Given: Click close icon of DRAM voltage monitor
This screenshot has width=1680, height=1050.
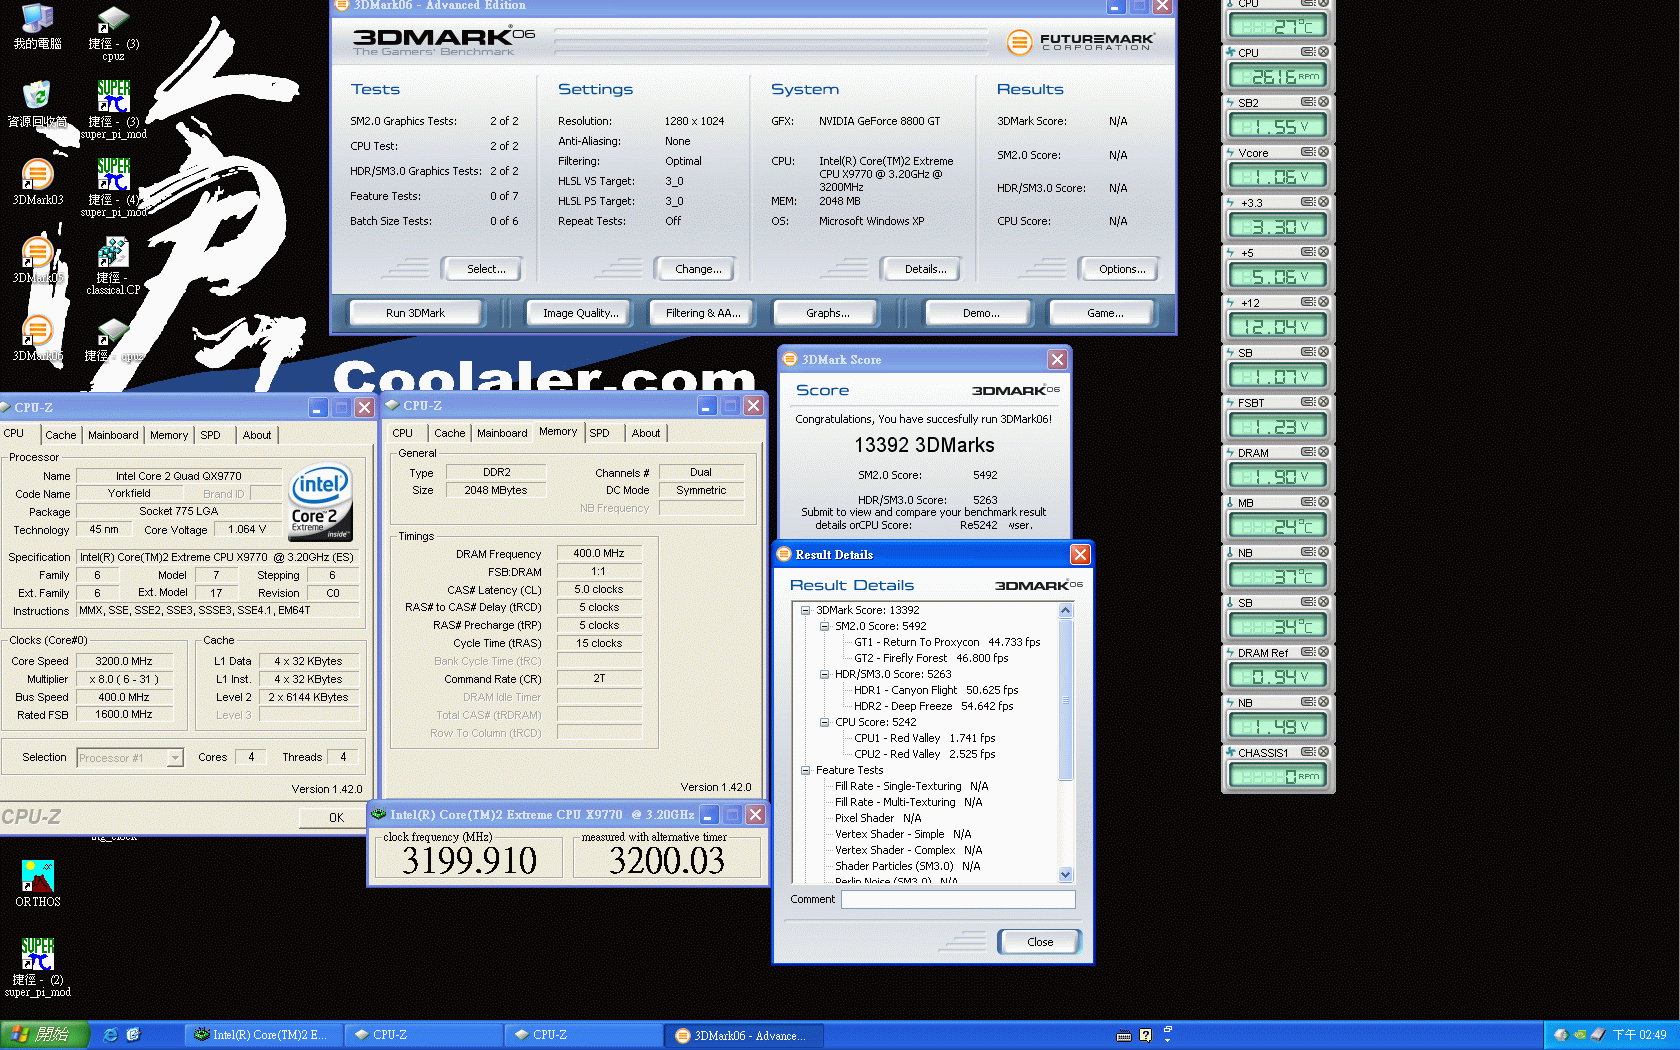Looking at the screenshot, I should [x=1323, y=452].
